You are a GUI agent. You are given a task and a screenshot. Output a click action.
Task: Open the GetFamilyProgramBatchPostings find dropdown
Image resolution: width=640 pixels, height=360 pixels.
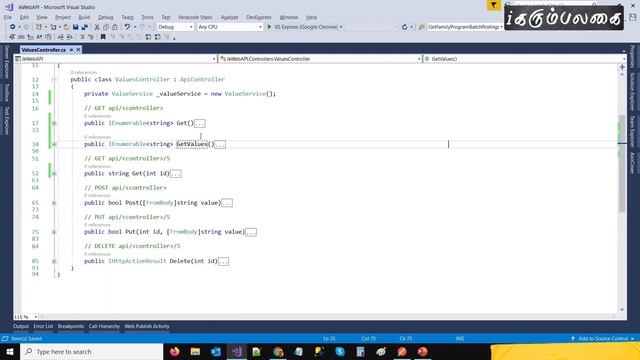point(501,27)
